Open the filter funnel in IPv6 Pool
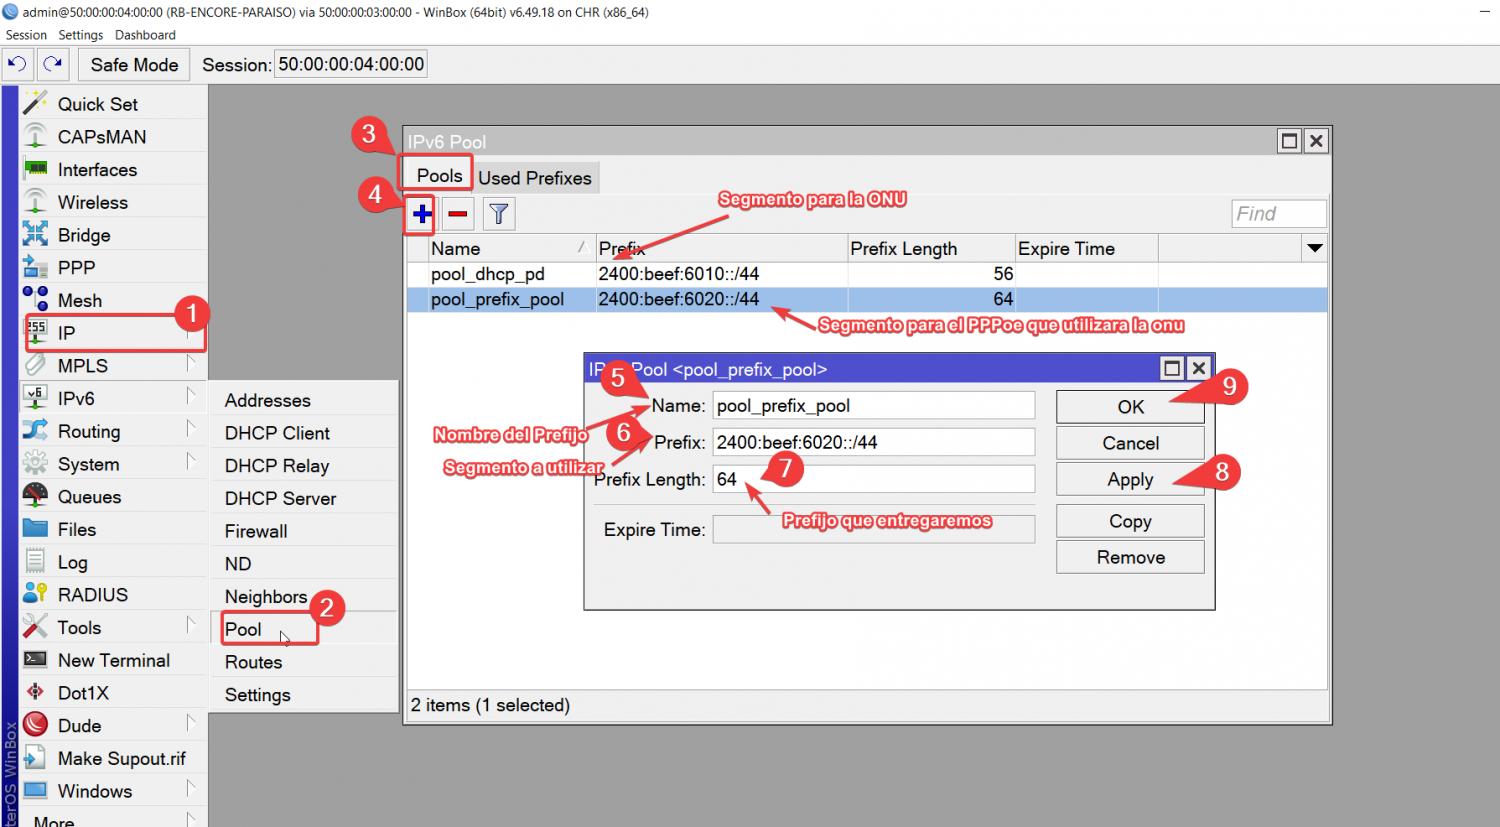 [x=498, y=214]
